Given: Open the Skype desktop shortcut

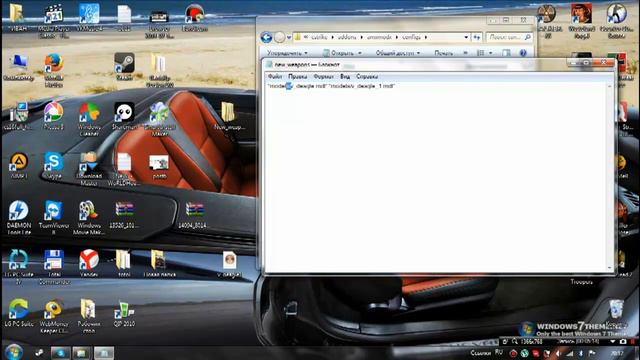Looking at the screenshot, I should point(53,165).
